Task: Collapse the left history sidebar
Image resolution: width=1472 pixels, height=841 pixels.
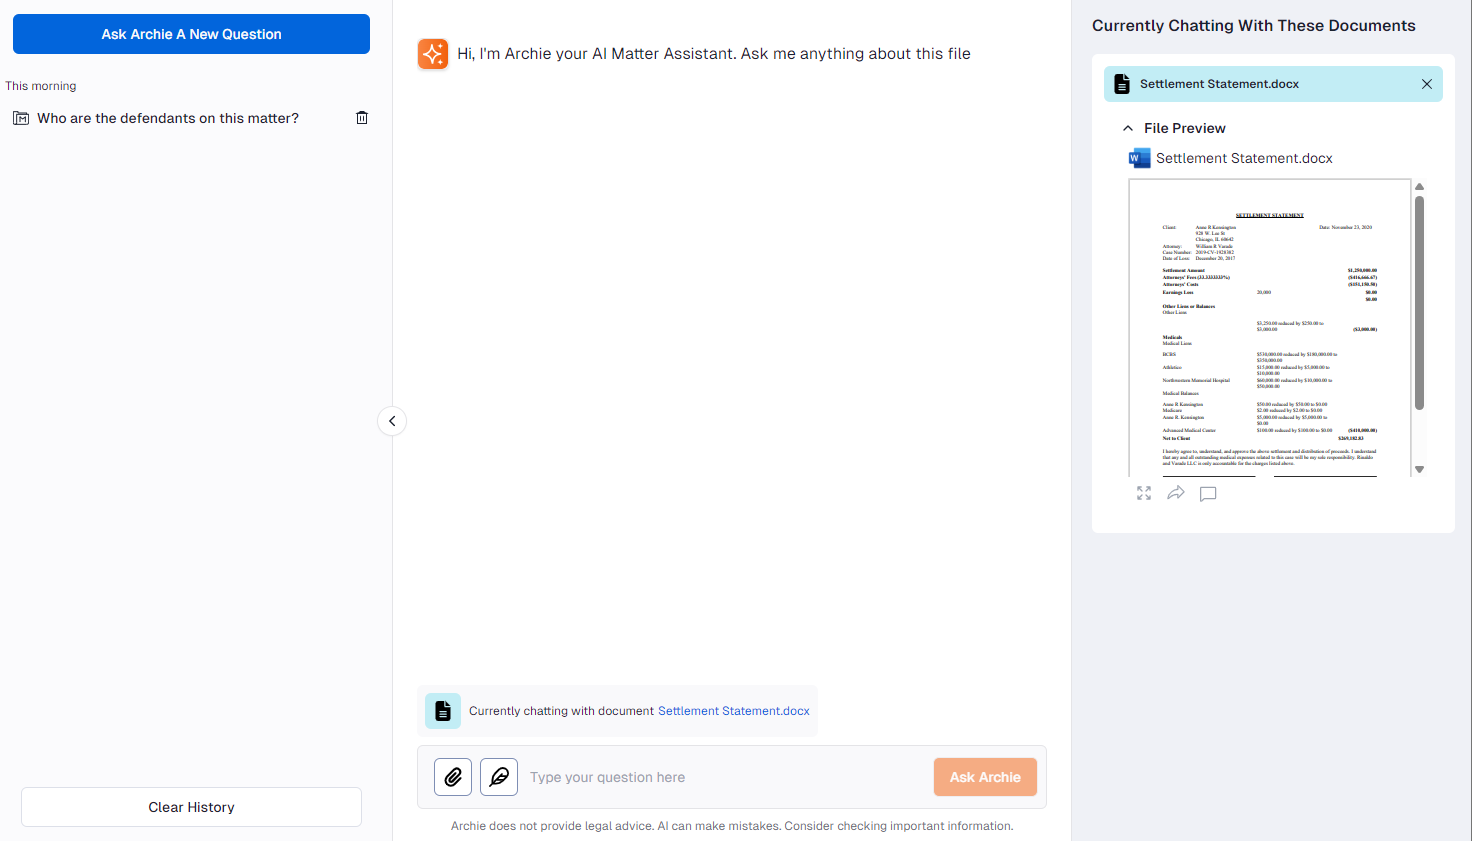Action: tap(392, 421)
